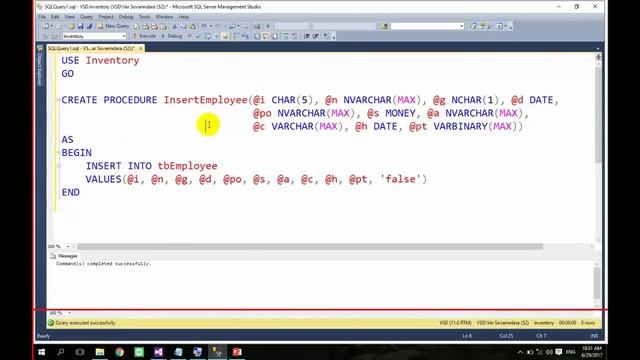The width and height of the screenshot is (640, 360).
Task: Open the tab list dropdown arrow at the right end of the tab strip
Action: pos(598,49)
